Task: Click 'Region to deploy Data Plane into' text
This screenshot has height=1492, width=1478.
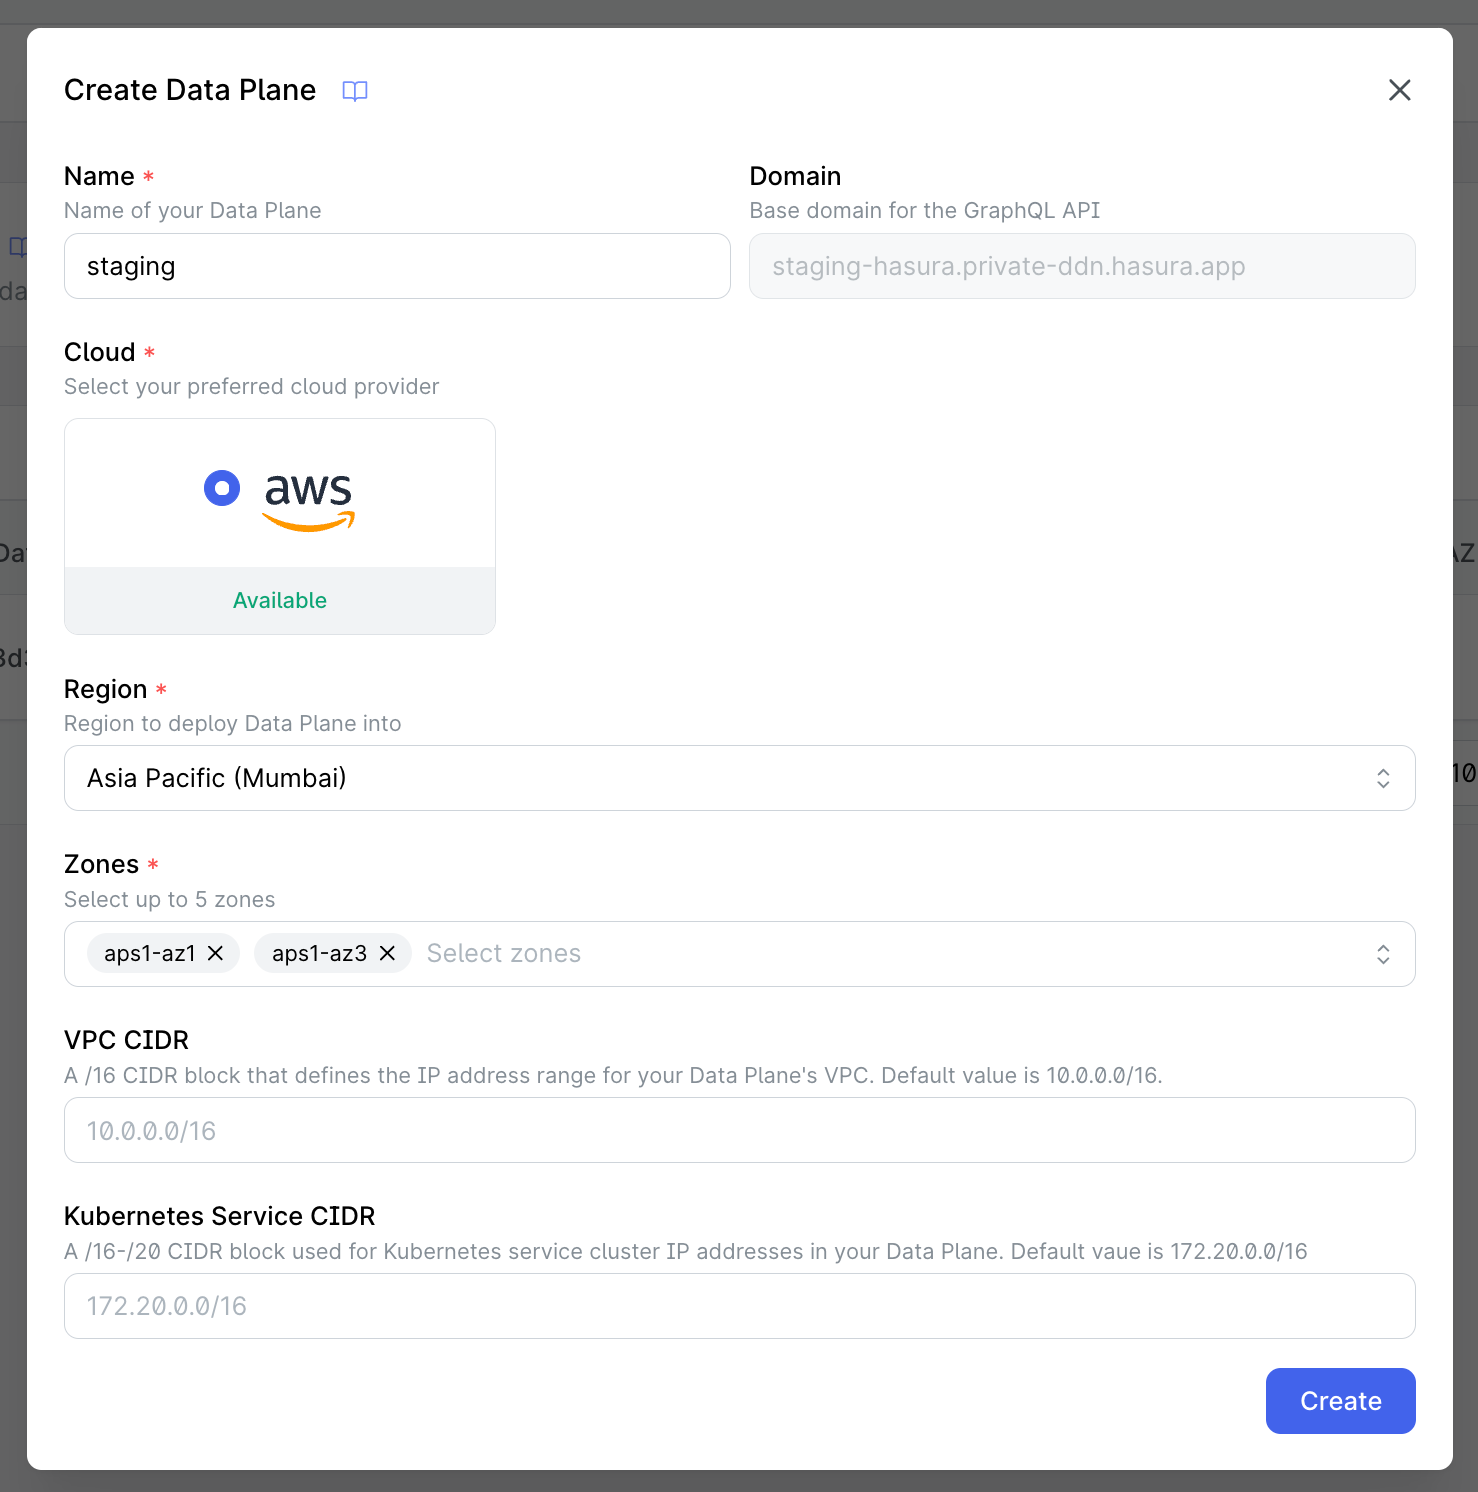Action: point(233,724)
